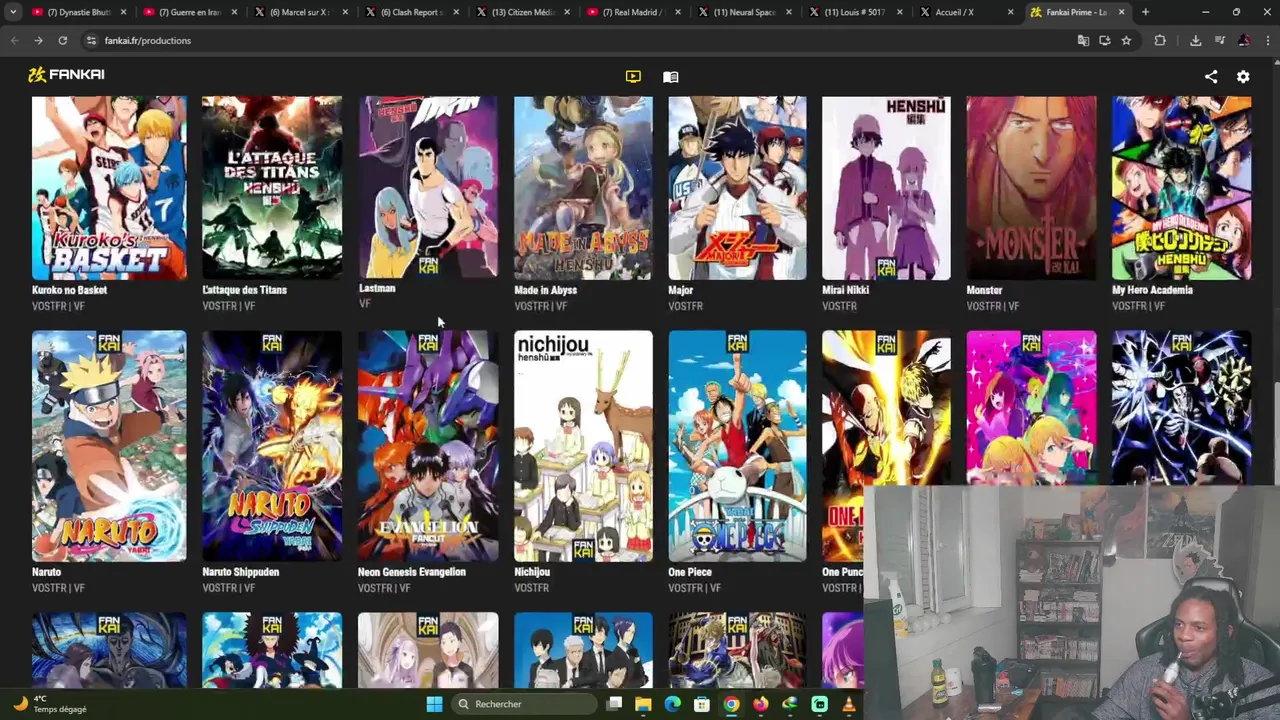The image size is (1280, 720).
Task: Open the browser extensions puzzle icon
Action: [1160, 40]
